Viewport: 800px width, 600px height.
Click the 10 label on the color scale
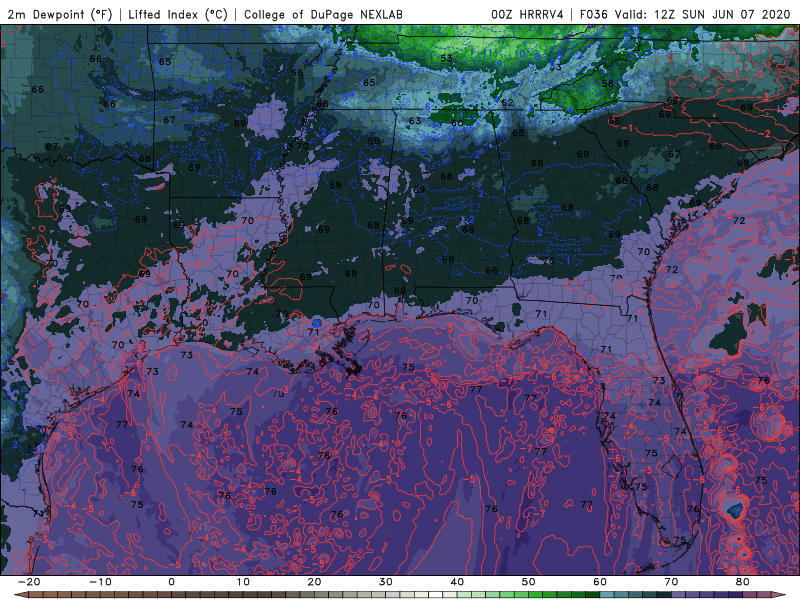pos(243,582)
